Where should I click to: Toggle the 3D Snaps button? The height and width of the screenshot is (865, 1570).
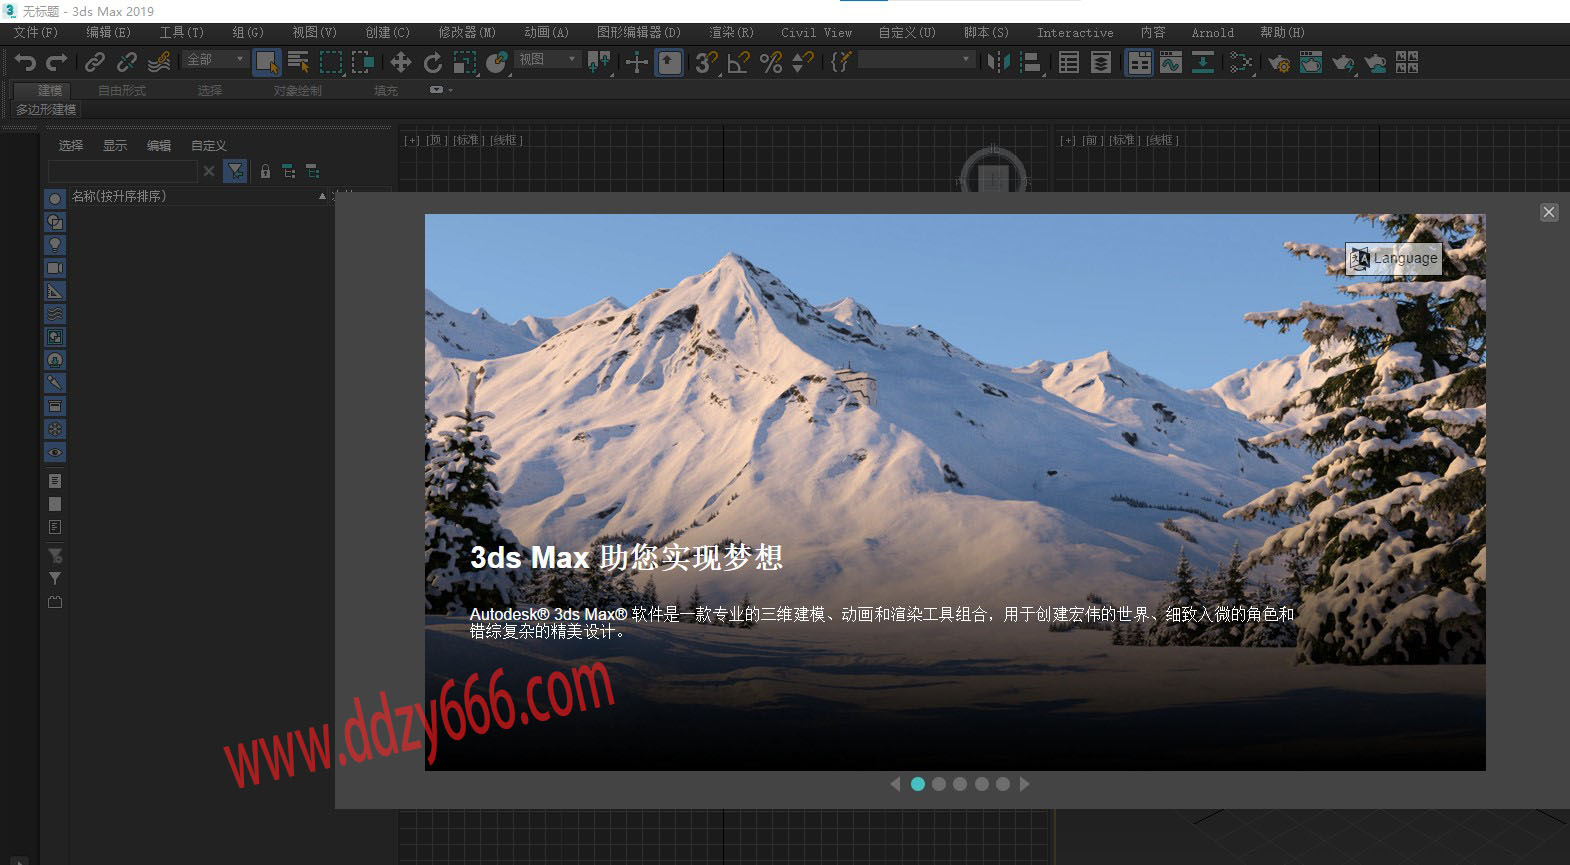pyautogui.click(x=707, y=63)
